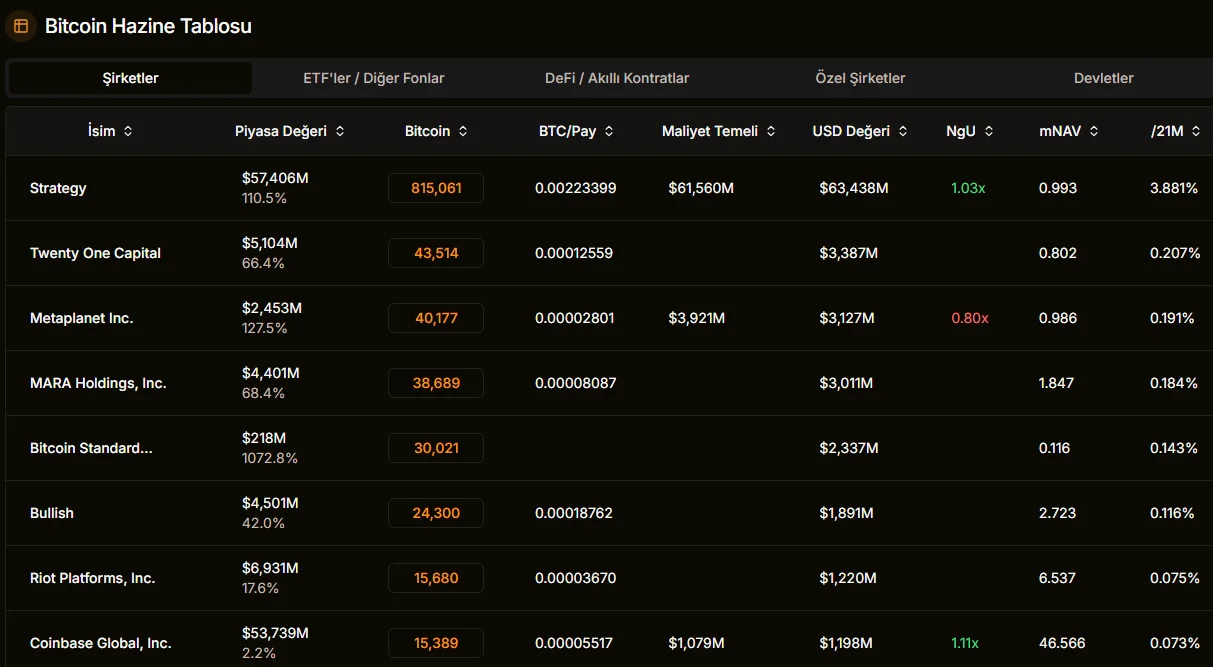Image resolution: width=1213 pixels, height=667 pixels.
Task: Click Metaplanet Inc. company name
Action: [81, 318]
